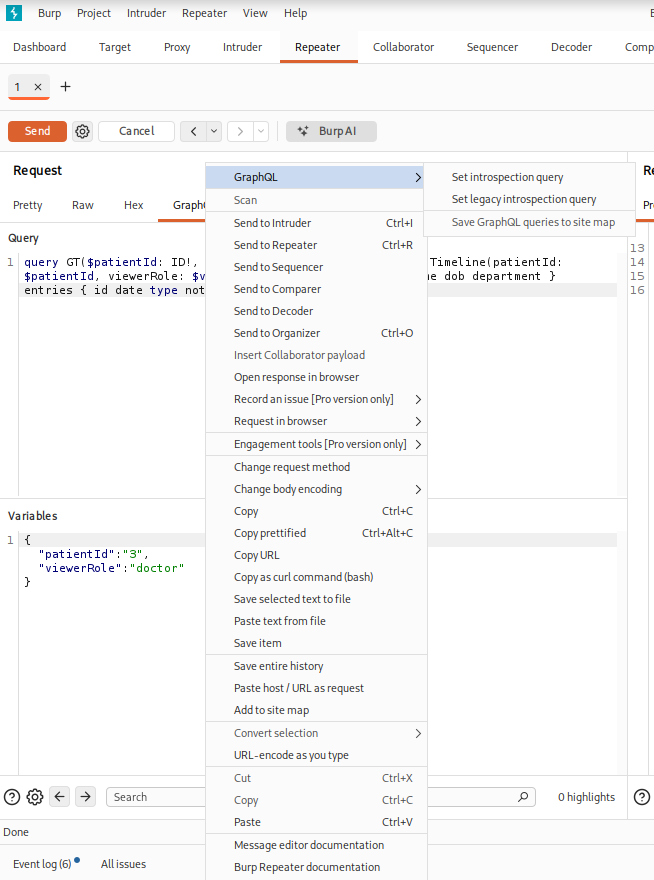The image size is (654, 880).
Task: Open search settings gear at bottom
Action: (x=35, y=797)
